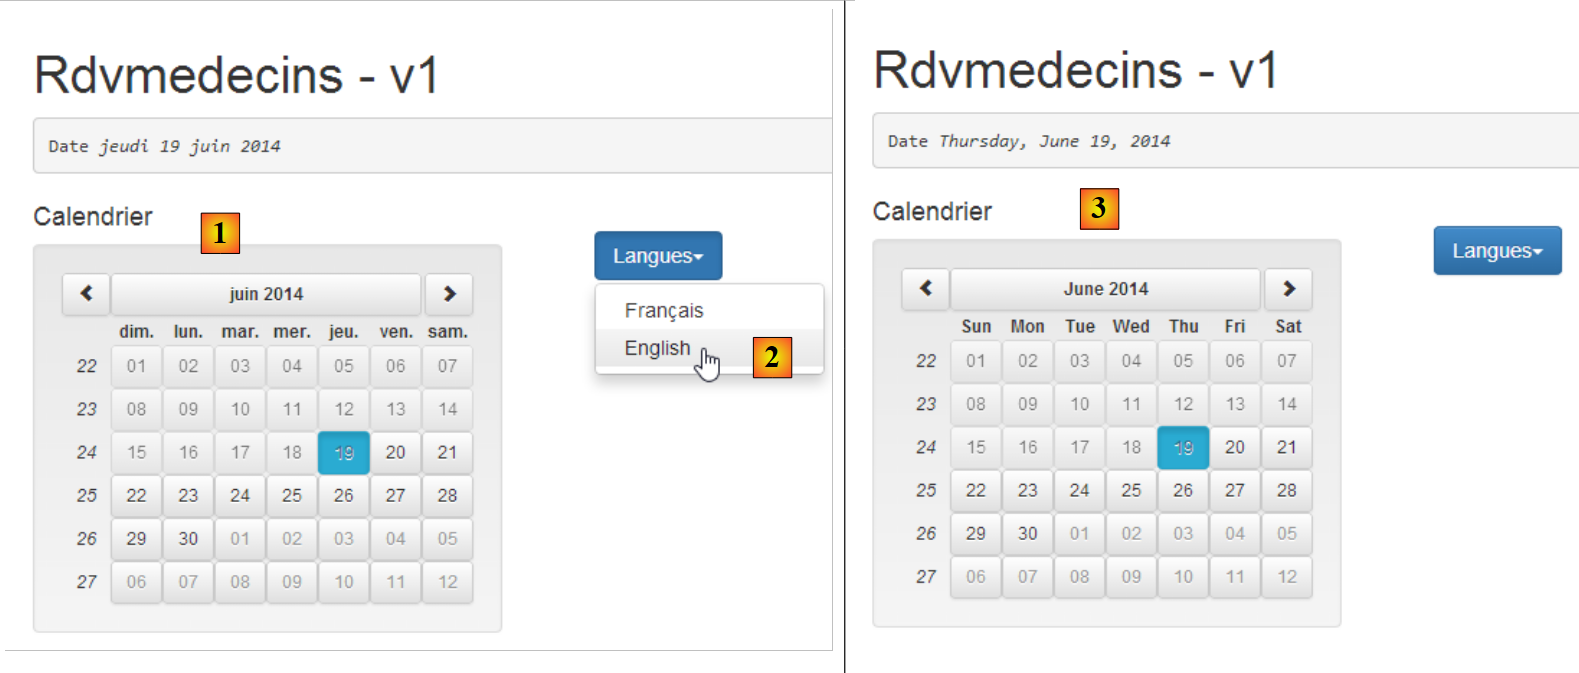Viewport: 1579px width, 673px height.
Task: Click the 'juin 2014' month title button
Action: point(266,294)
